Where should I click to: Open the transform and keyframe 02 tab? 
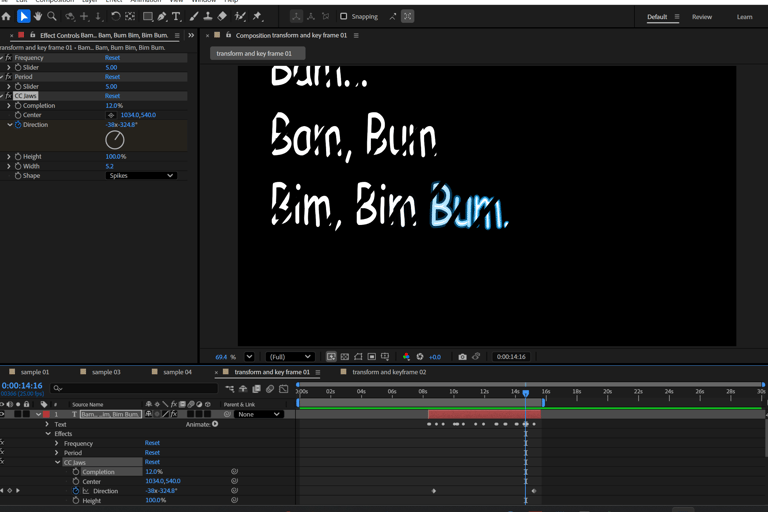point(389,372)
